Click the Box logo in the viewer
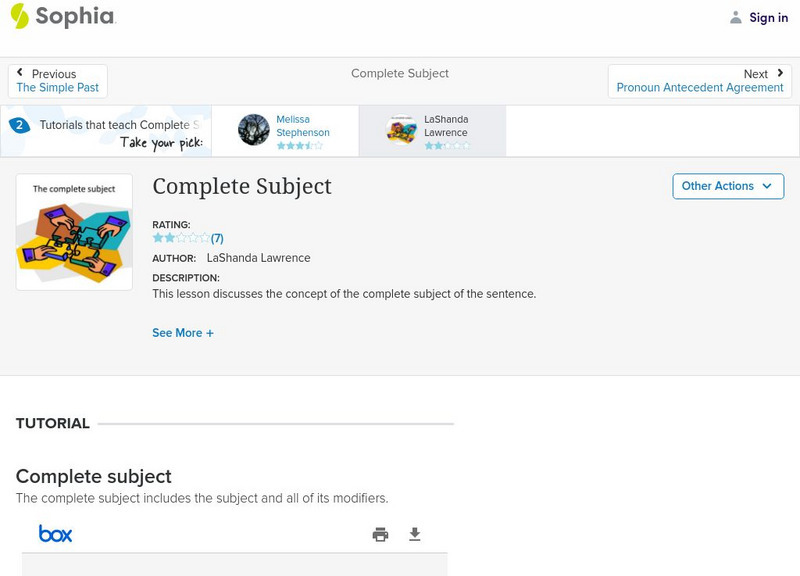 click(x=55, y=534)
